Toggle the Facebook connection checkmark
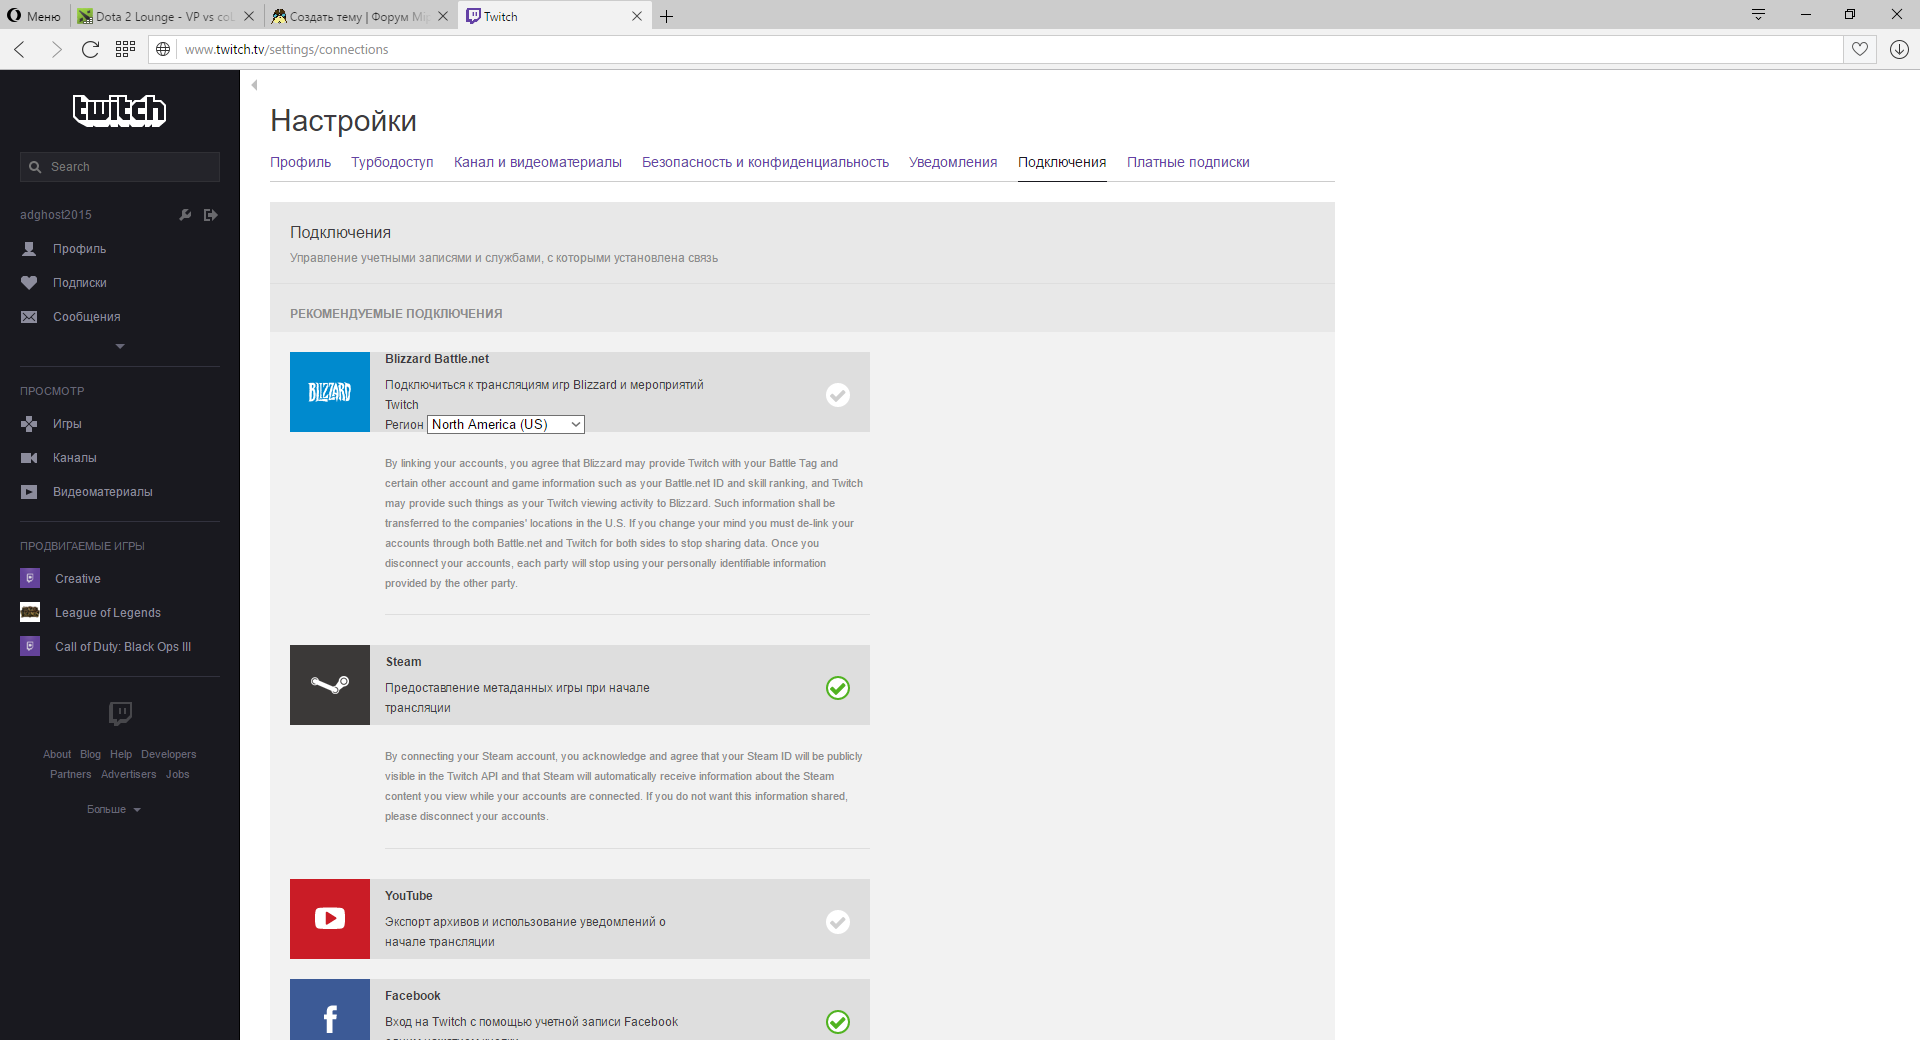 tap(838, 1022)
